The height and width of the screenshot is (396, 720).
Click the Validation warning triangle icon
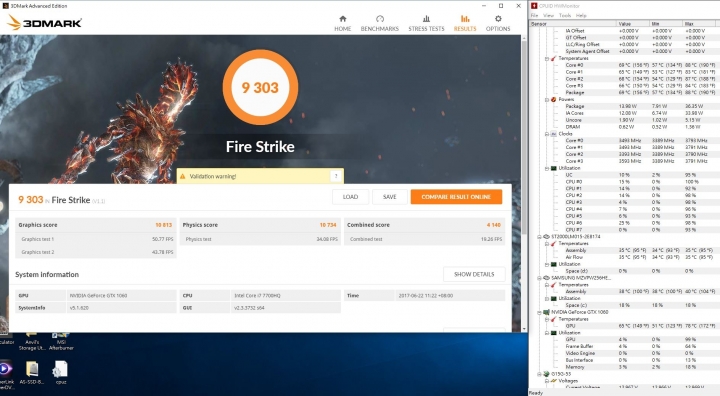[183, 176]
